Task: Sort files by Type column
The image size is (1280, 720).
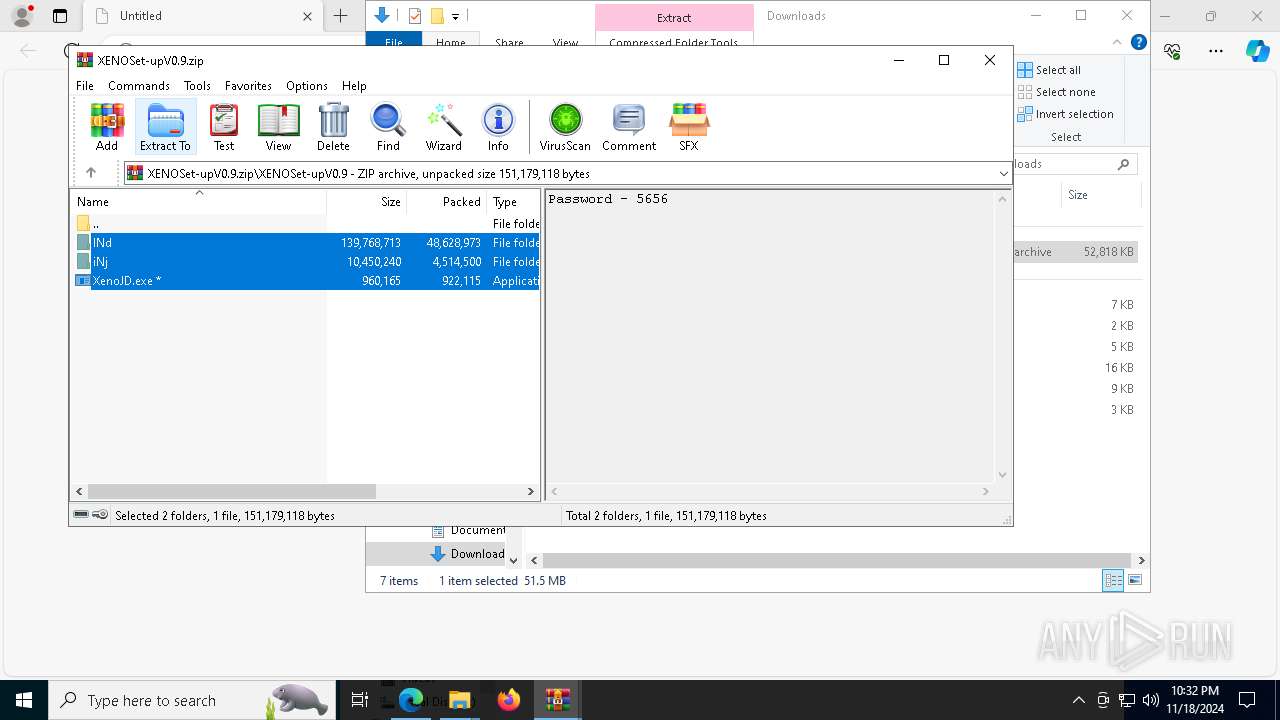Action: pyautogui.click(x=514, y=201)
